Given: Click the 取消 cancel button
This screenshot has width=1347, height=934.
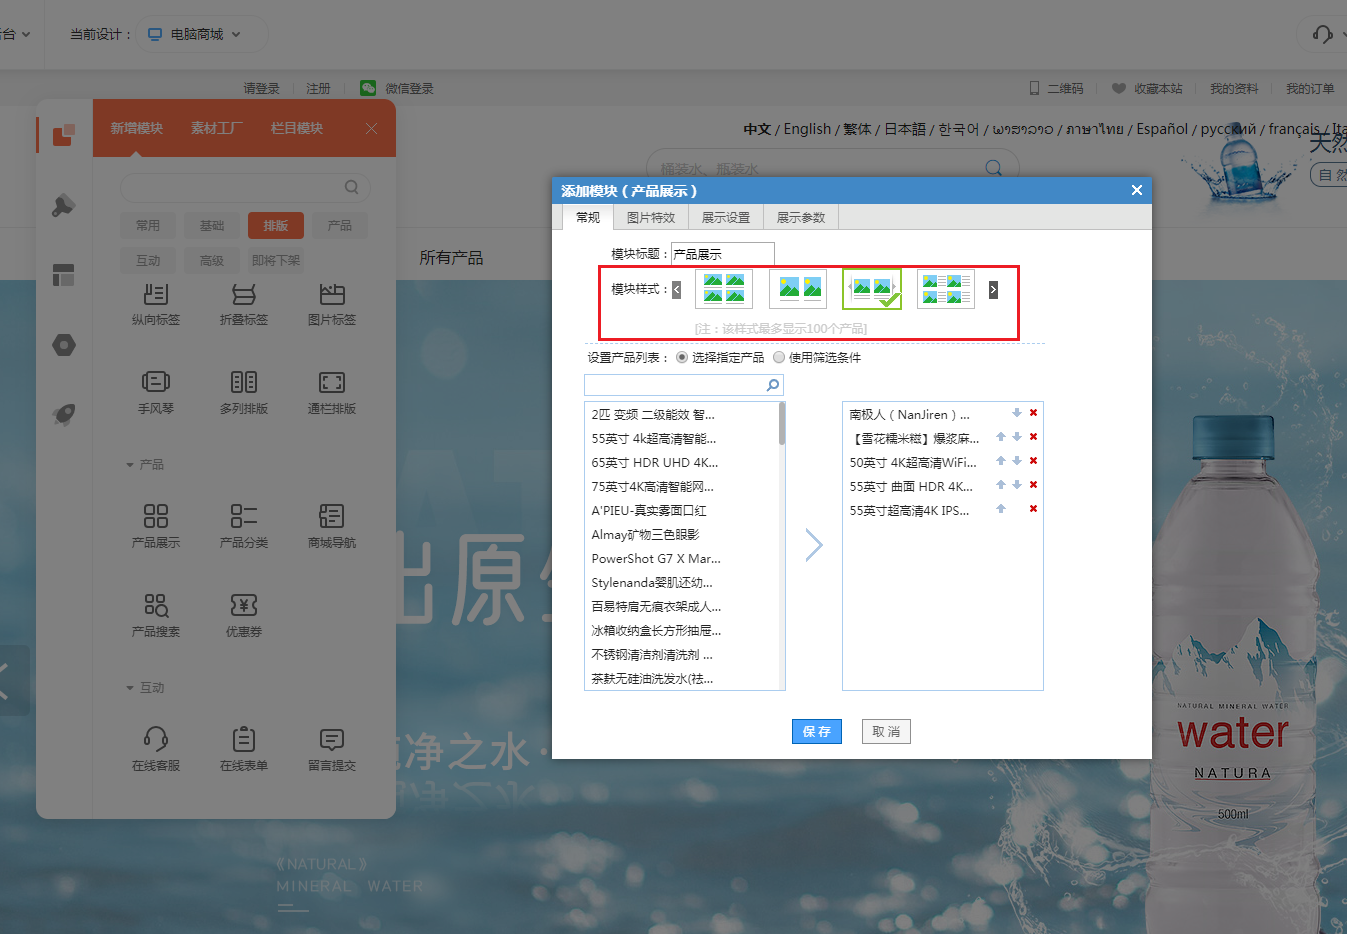Looking at the screenshot, I should click(886, 731).
